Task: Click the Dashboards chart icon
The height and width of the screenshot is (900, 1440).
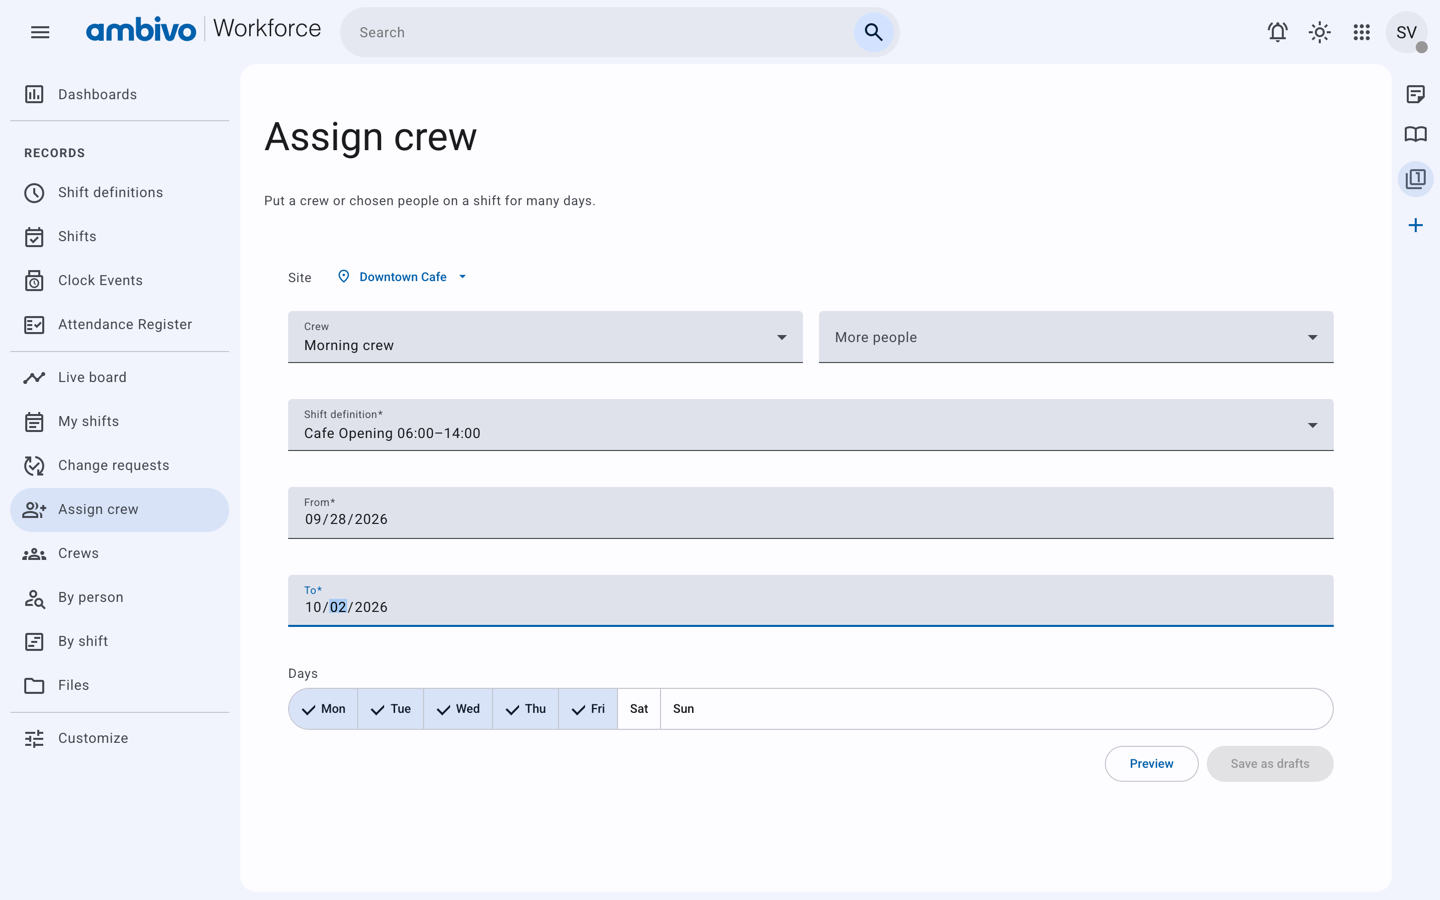Action: (34, 94)
